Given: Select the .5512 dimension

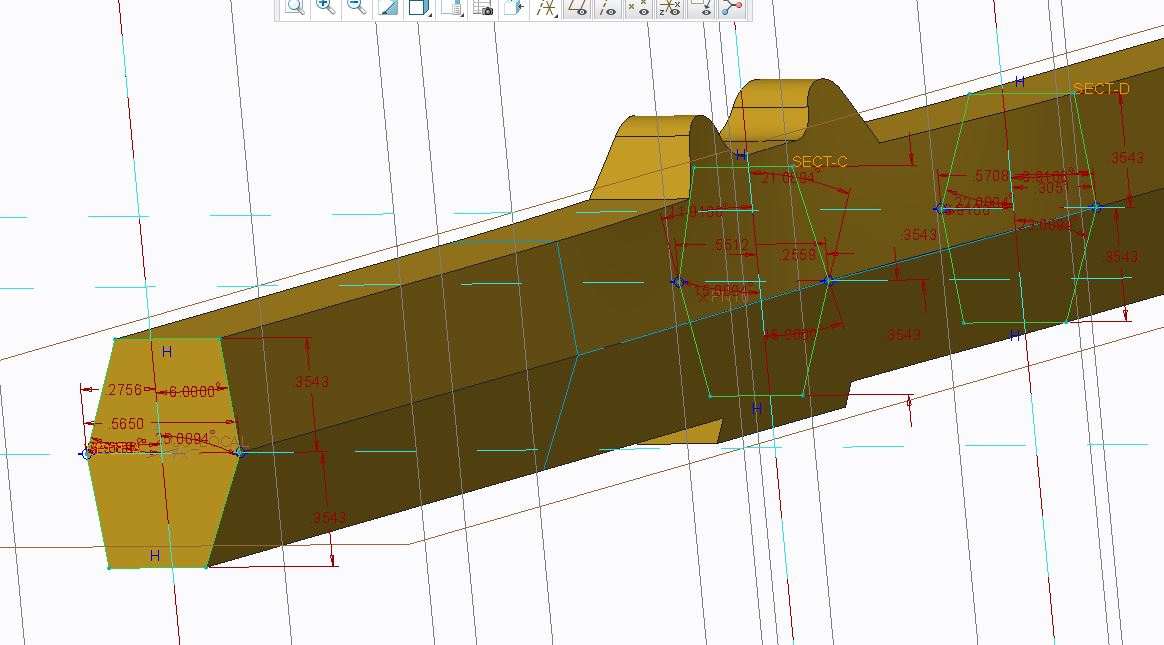Looking at the screenshot, I should (x=731, y=244).
